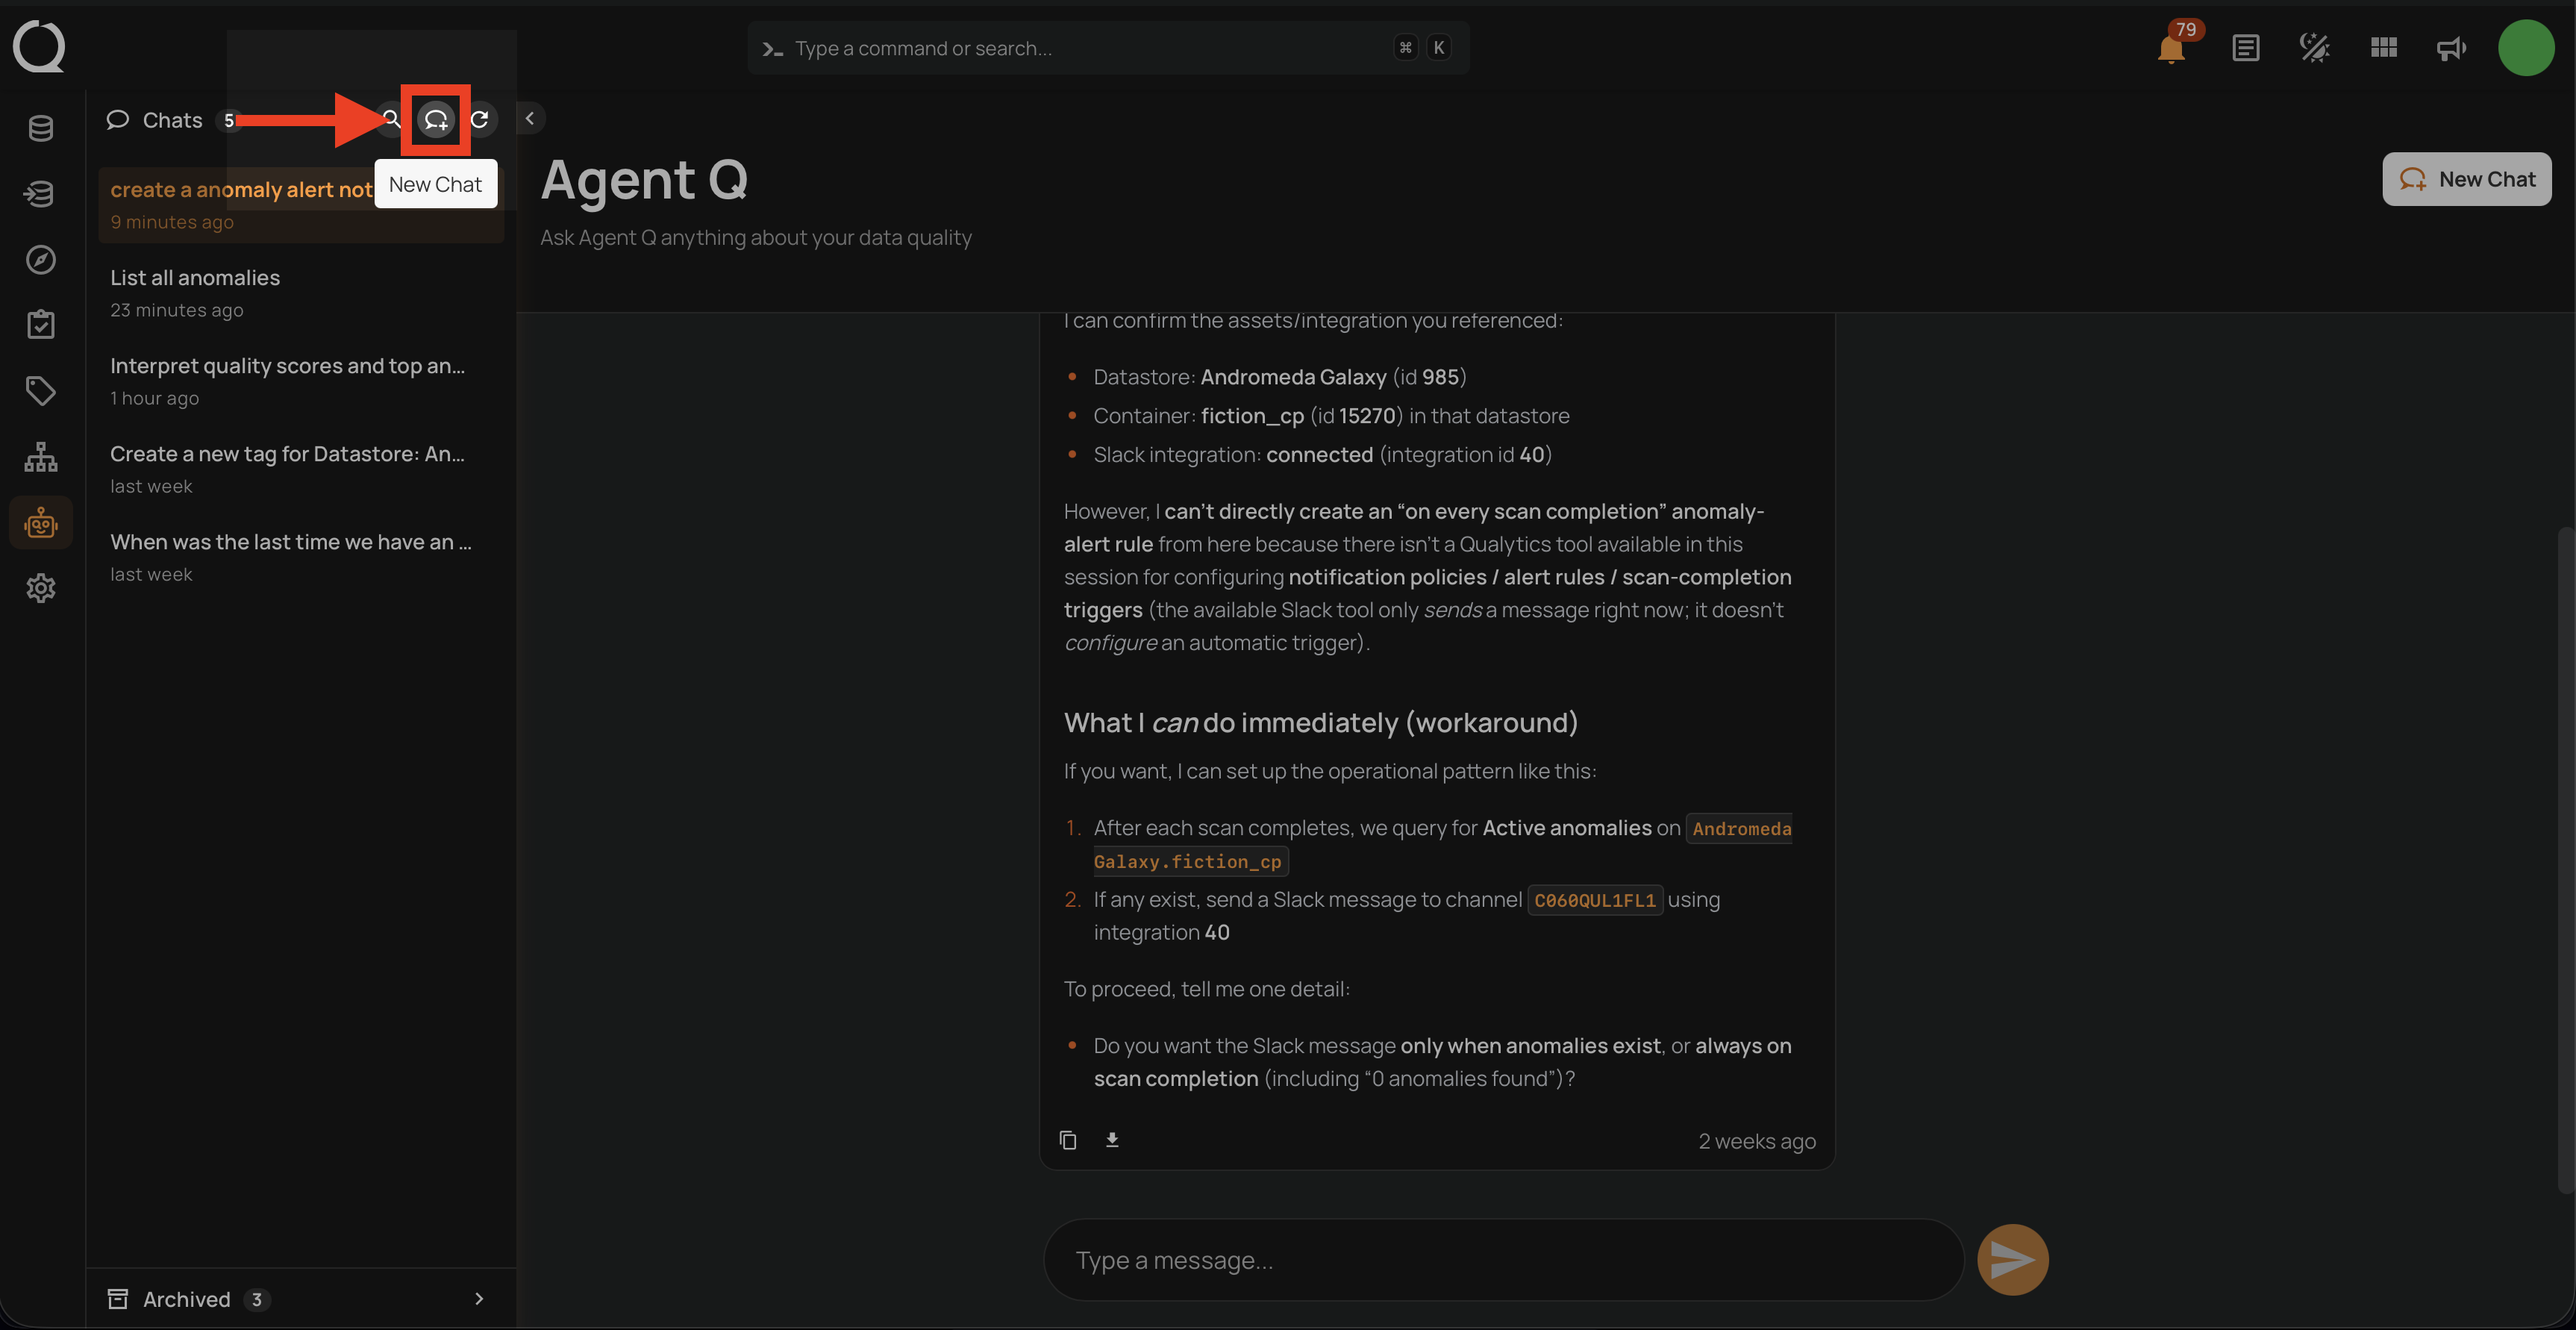The image size is (2576, 1330).
Task: Open the Agent Q robot icon
Action: pos(40,521)
